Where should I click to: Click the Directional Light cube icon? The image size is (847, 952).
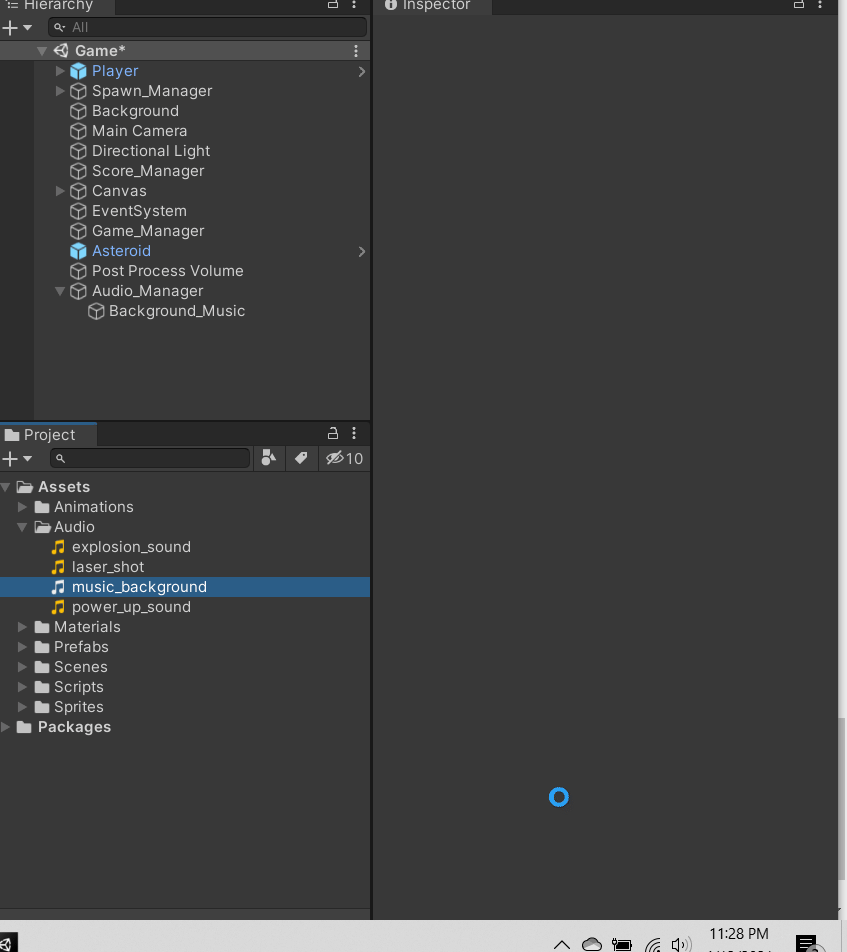78,151
